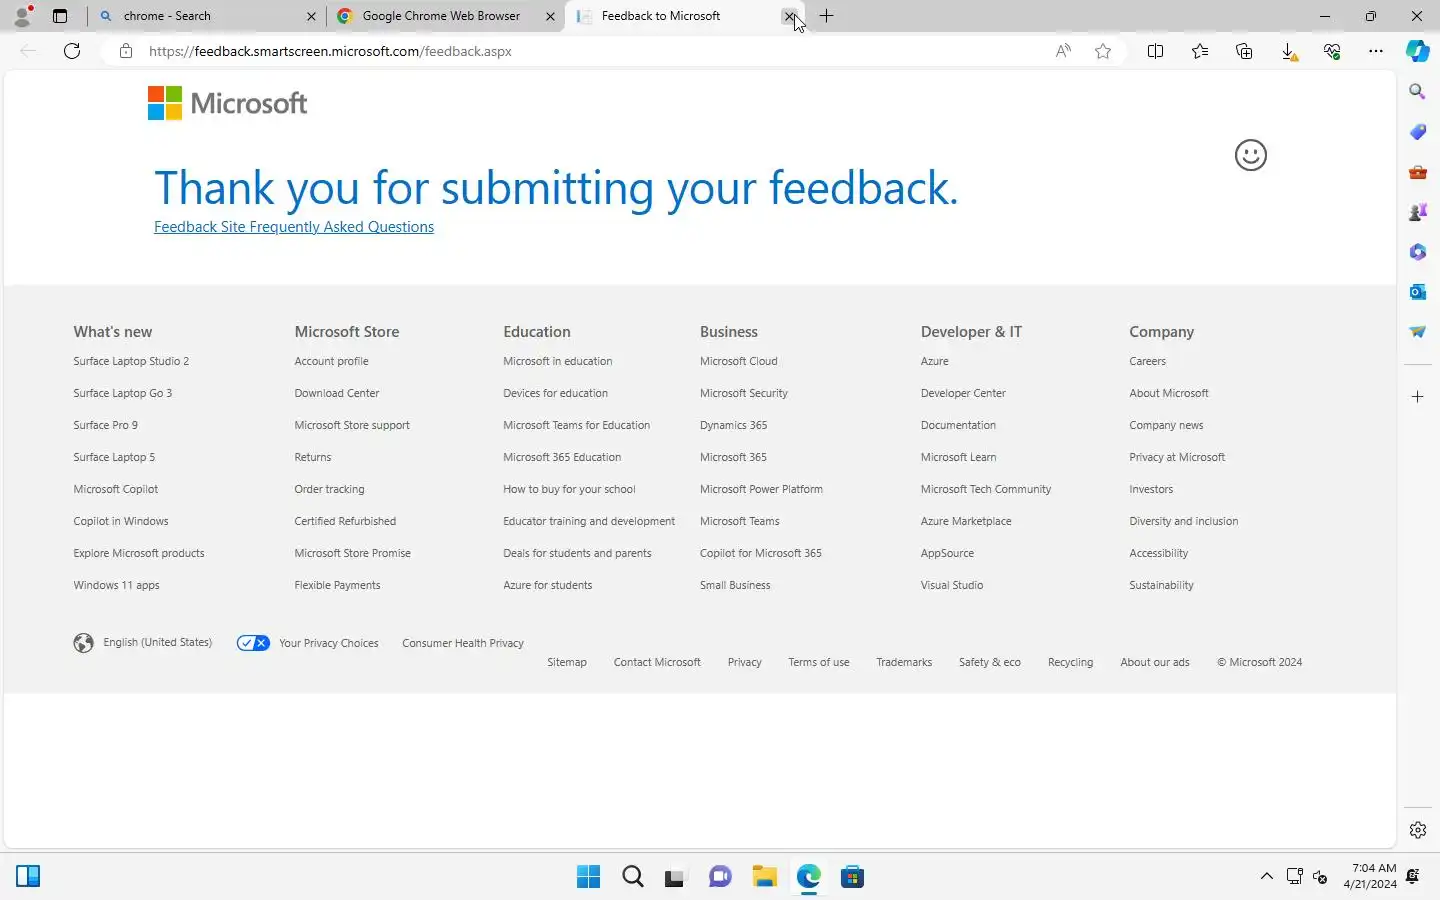Screen dimensions: 1440x900
Task: Open sidebar Tools briefcase icon
Action: [1417, 172]
